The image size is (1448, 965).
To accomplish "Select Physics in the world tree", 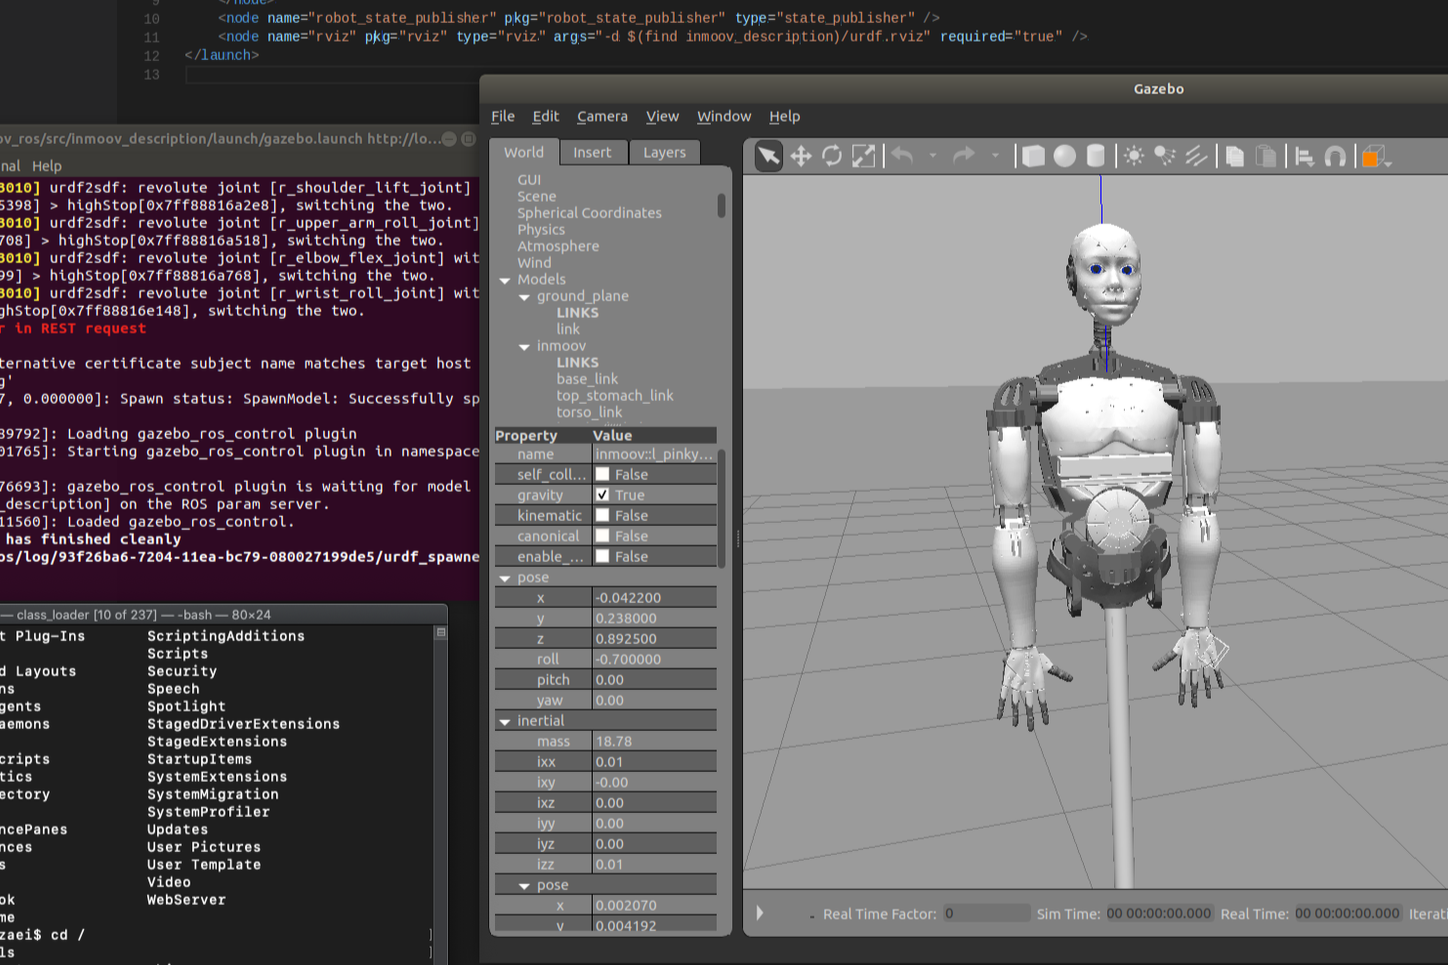I will (x=541, y=230).
